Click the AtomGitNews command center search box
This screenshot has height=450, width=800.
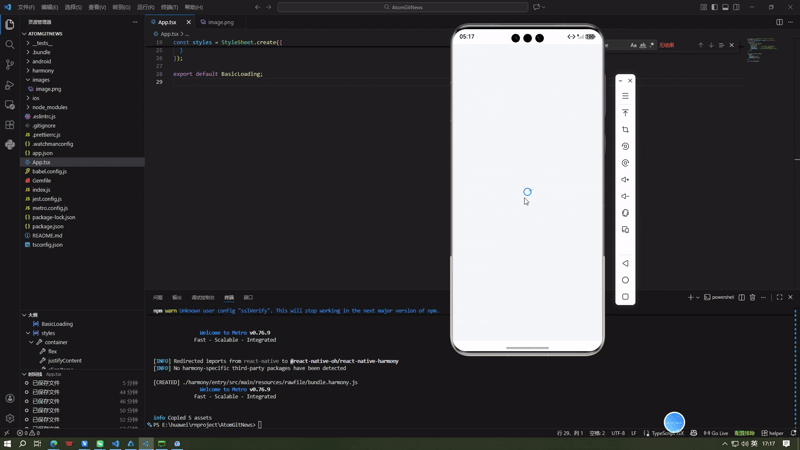(403, 7)
